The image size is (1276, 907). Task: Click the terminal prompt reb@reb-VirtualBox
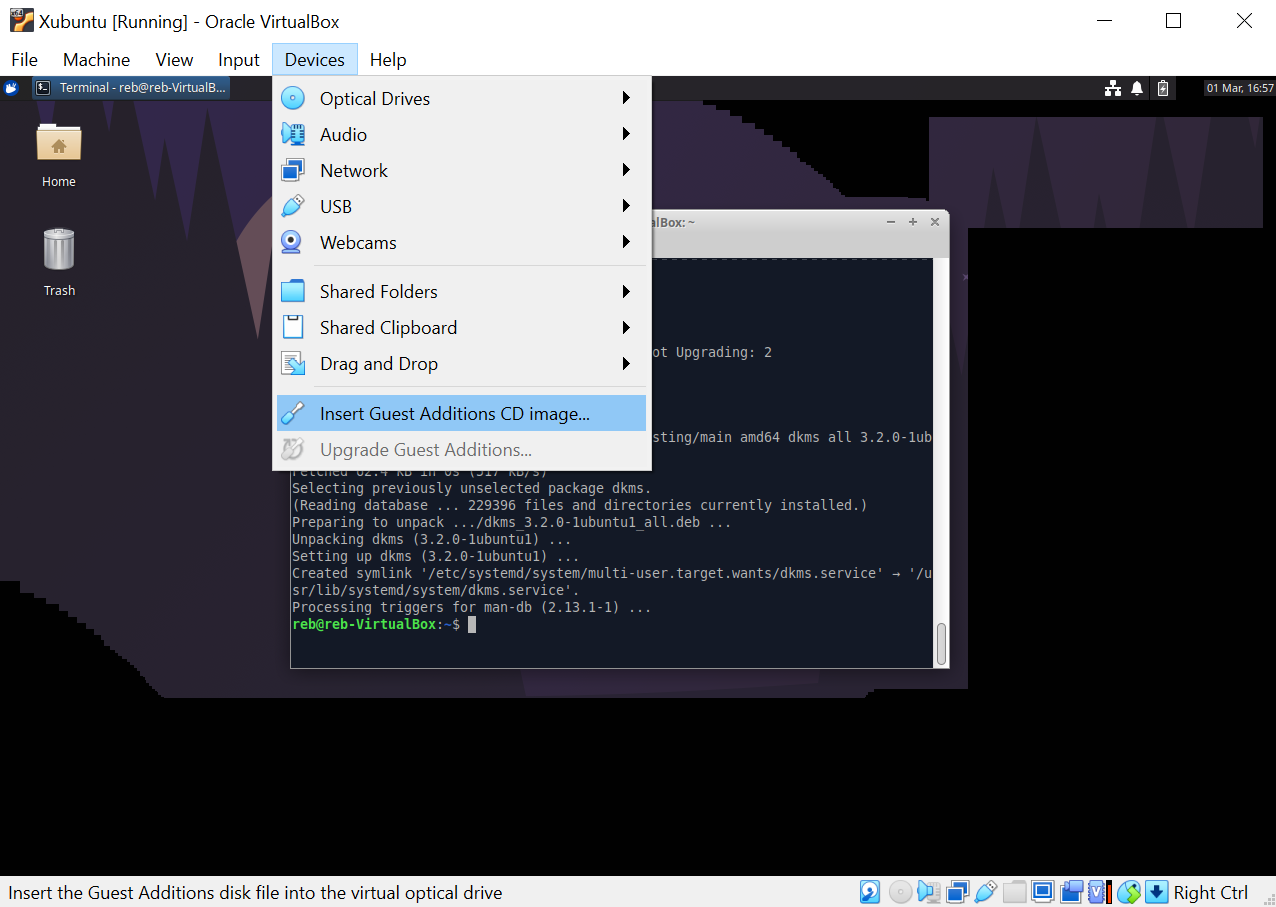click(364, 624)
